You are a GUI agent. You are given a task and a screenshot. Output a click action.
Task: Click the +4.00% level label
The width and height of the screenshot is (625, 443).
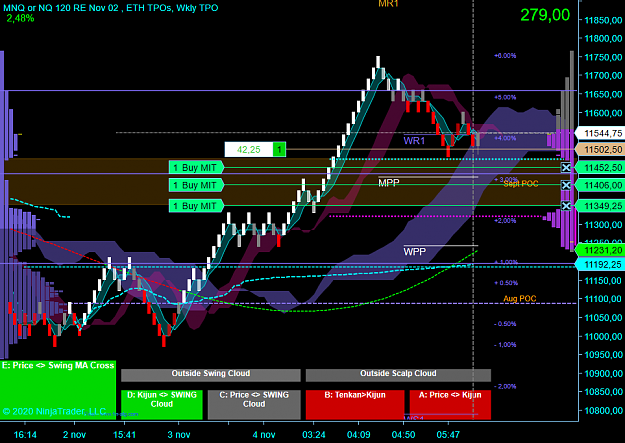505,138
